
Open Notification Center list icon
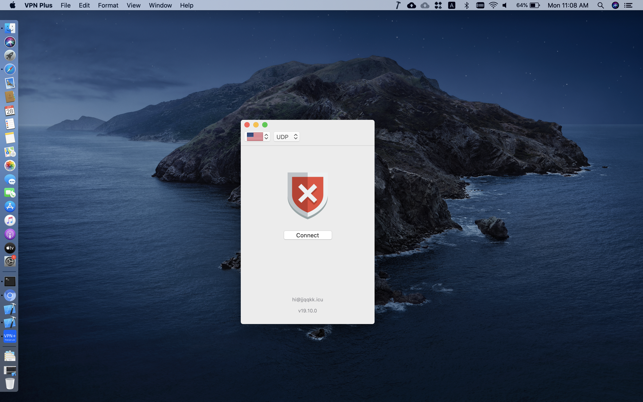628,5
